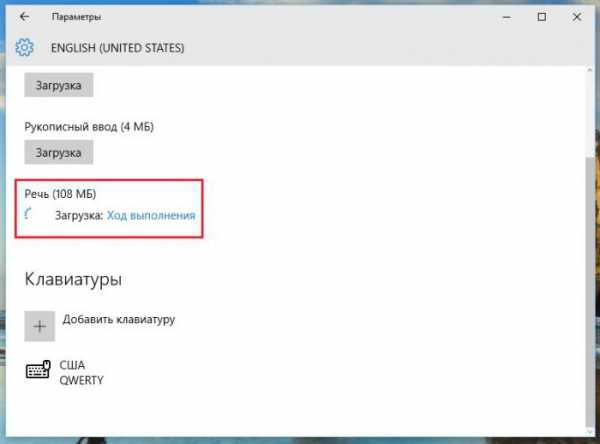The image size is (600, 444).
Task: Select the keyboard icon next to США
Action: pyautogui.click(x=39, y=372)
